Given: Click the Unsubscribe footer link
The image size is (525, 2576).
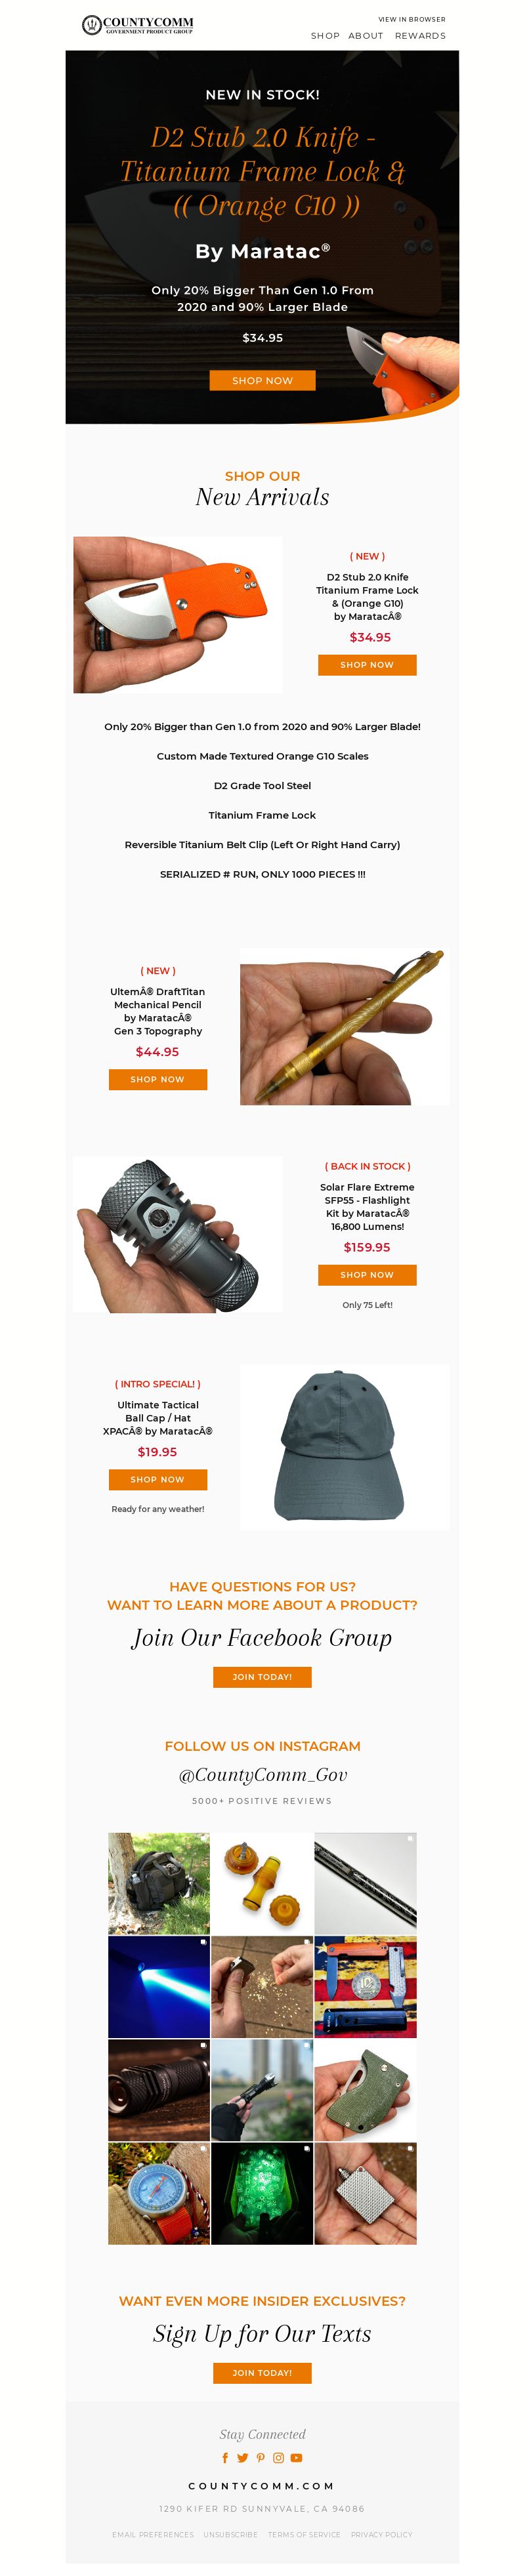Looking at the screenshot, I should coord(230,2534).
